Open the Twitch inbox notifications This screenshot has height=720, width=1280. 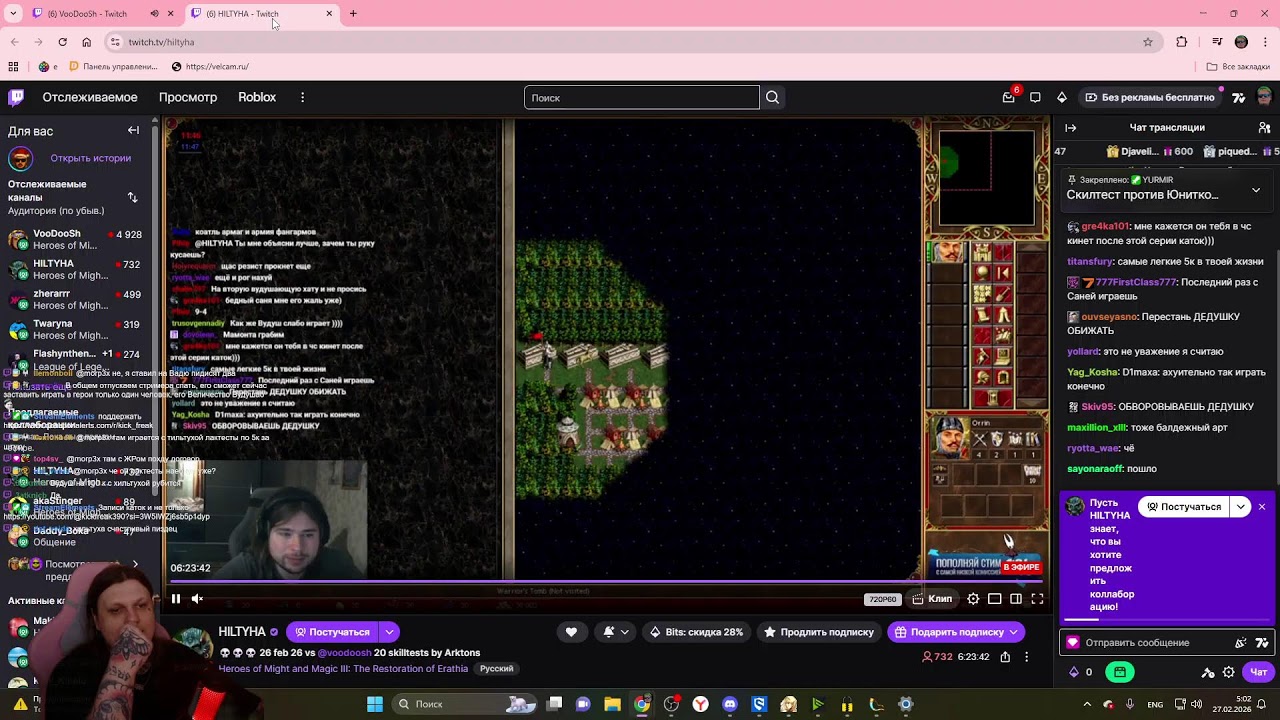click(1009, 97)
